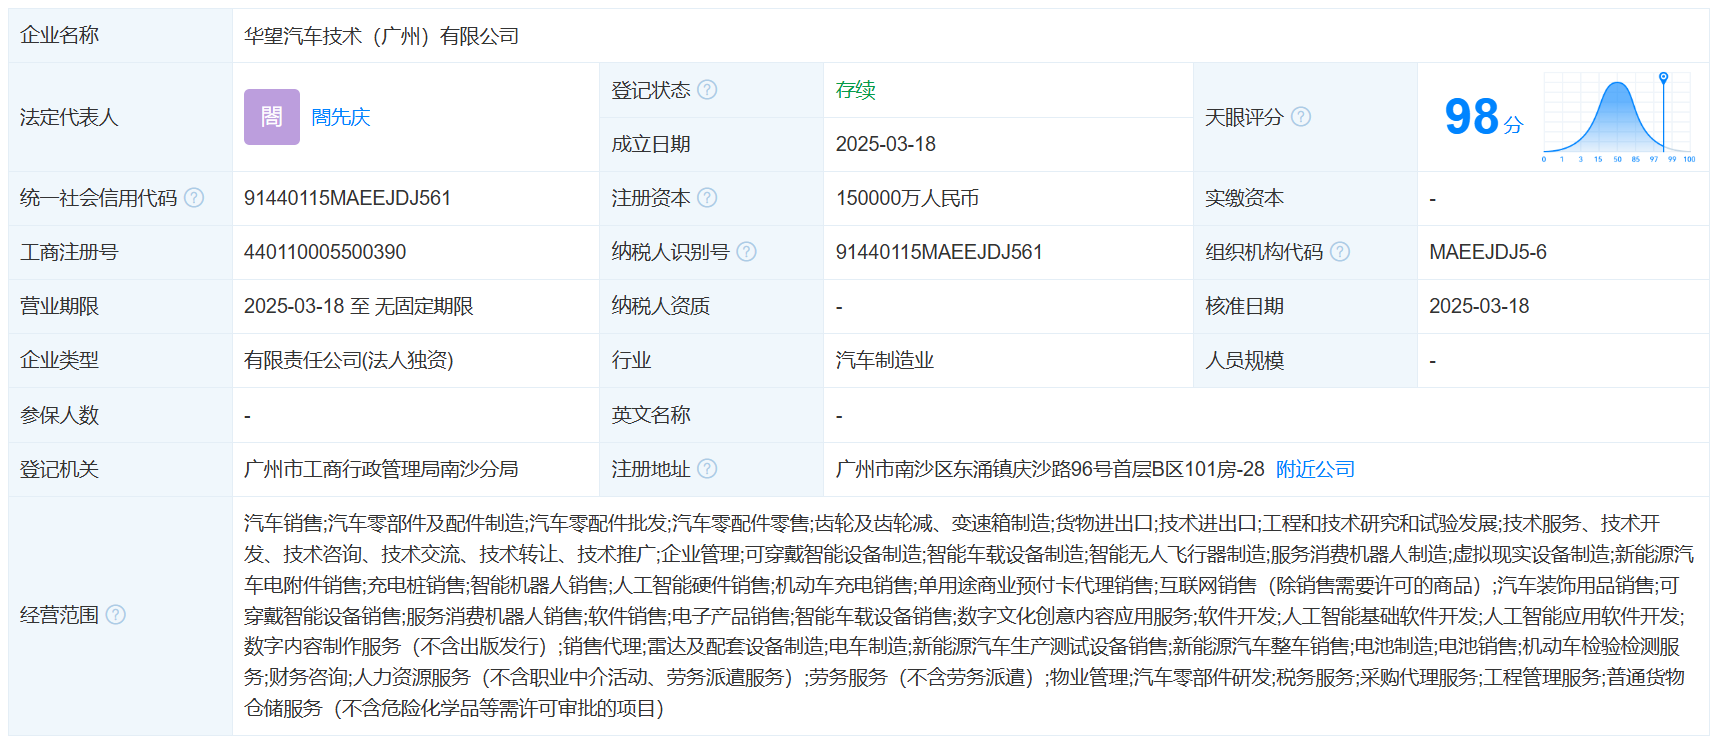Click the 实缴资本 label
The height and width of the screenshot is (743, 1716).
[x=1244, y=198]
